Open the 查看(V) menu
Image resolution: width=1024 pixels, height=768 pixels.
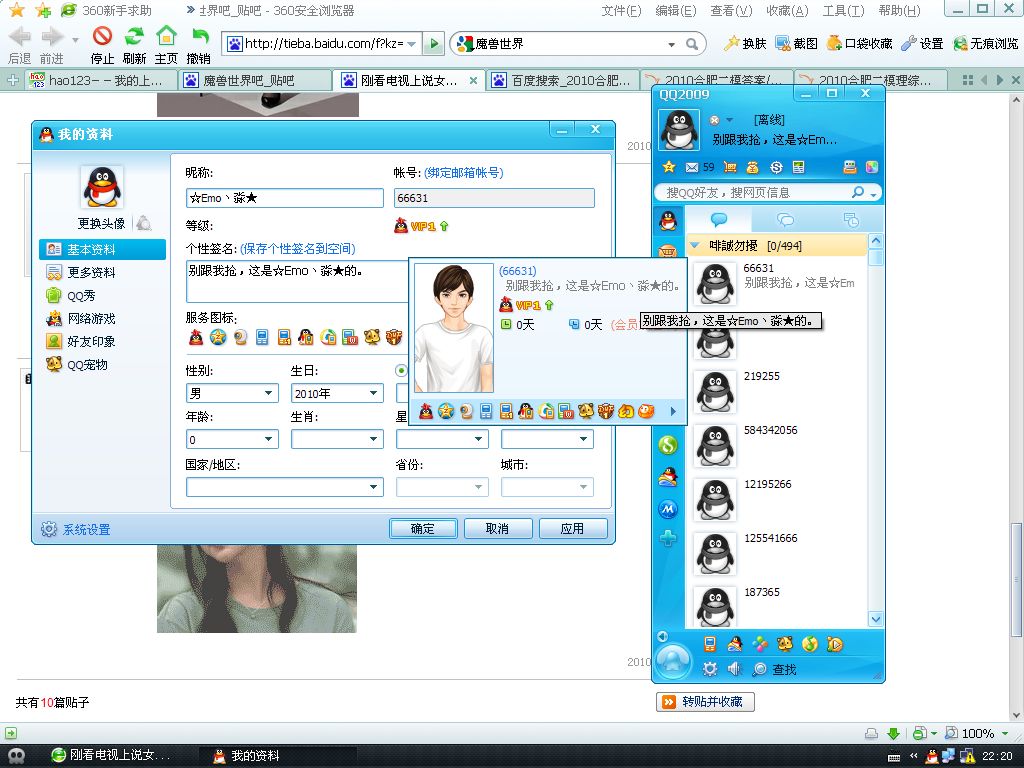tap(731, 10)
